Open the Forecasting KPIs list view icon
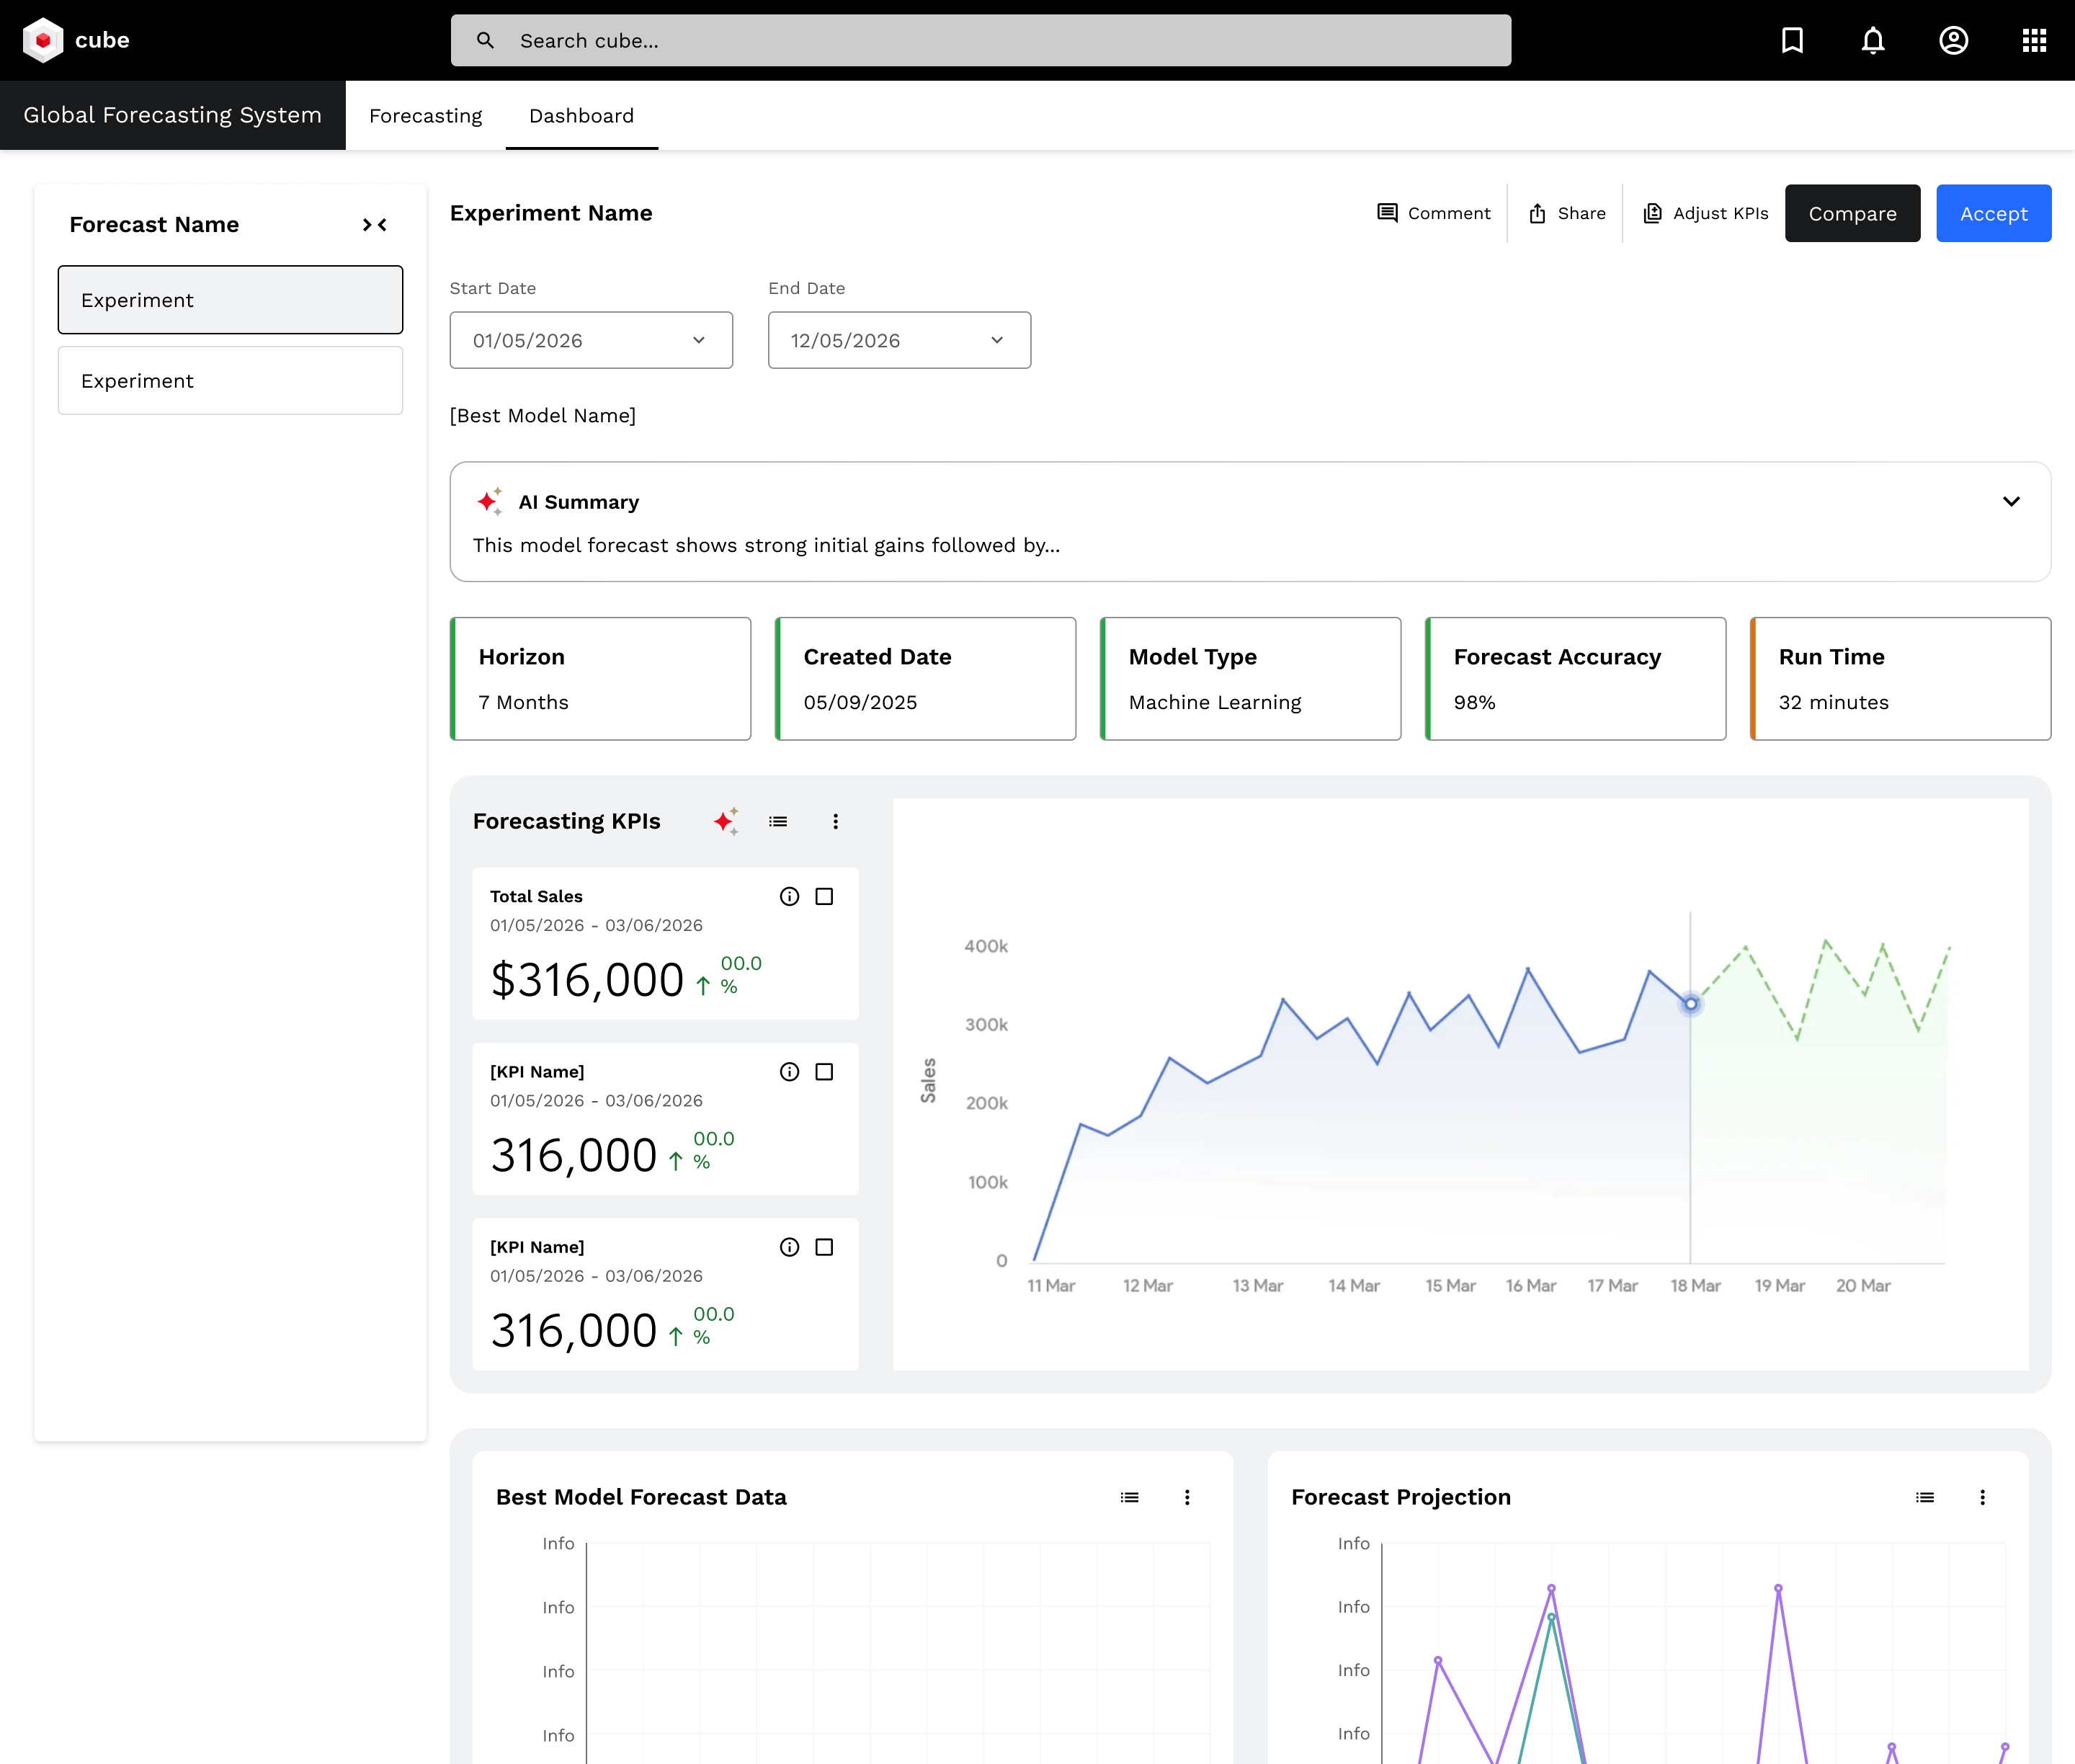The height and width of the screenshot is (1764, 2075). 778,821
